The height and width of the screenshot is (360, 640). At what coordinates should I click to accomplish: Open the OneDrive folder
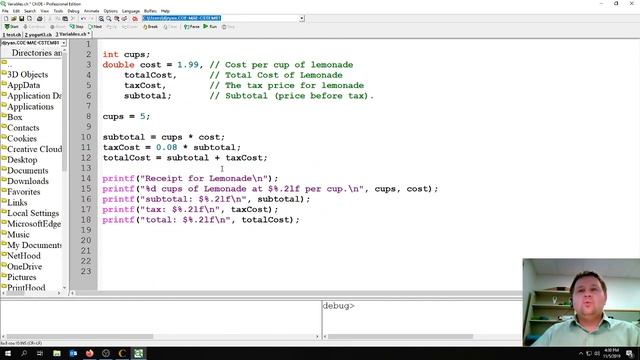click(x=24, y=266)
